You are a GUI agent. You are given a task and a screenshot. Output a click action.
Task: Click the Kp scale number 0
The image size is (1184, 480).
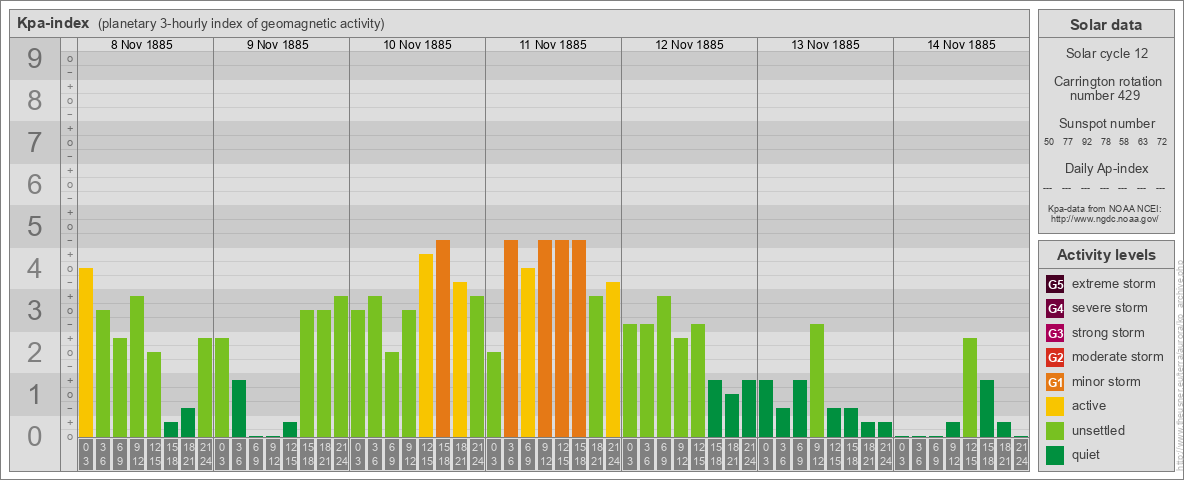[34, 436]
